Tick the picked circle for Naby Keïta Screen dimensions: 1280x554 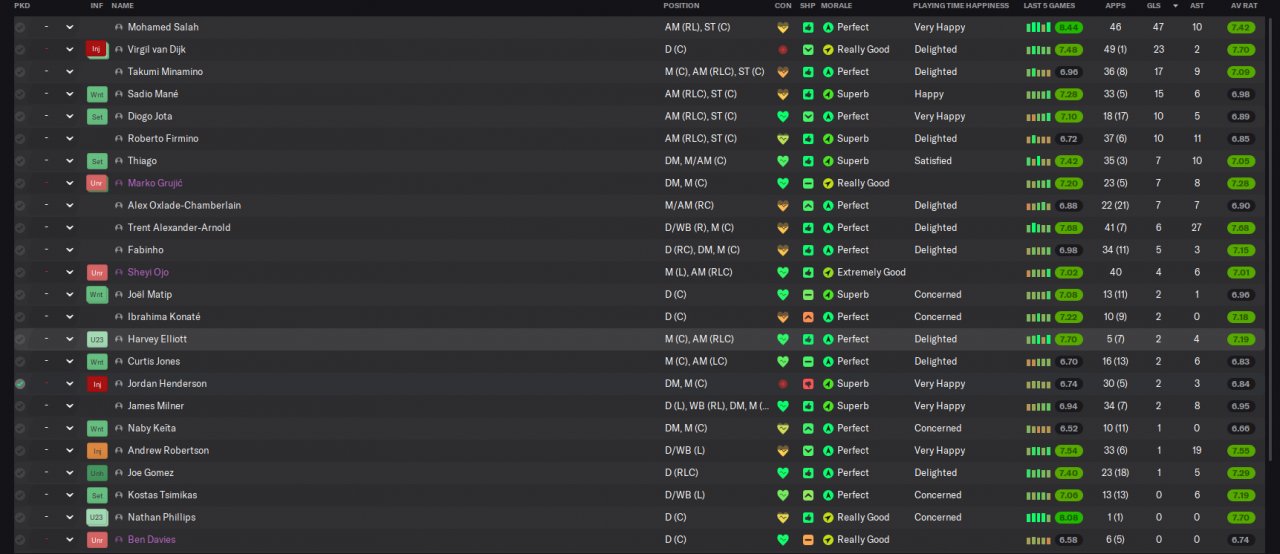pos(20,428)
